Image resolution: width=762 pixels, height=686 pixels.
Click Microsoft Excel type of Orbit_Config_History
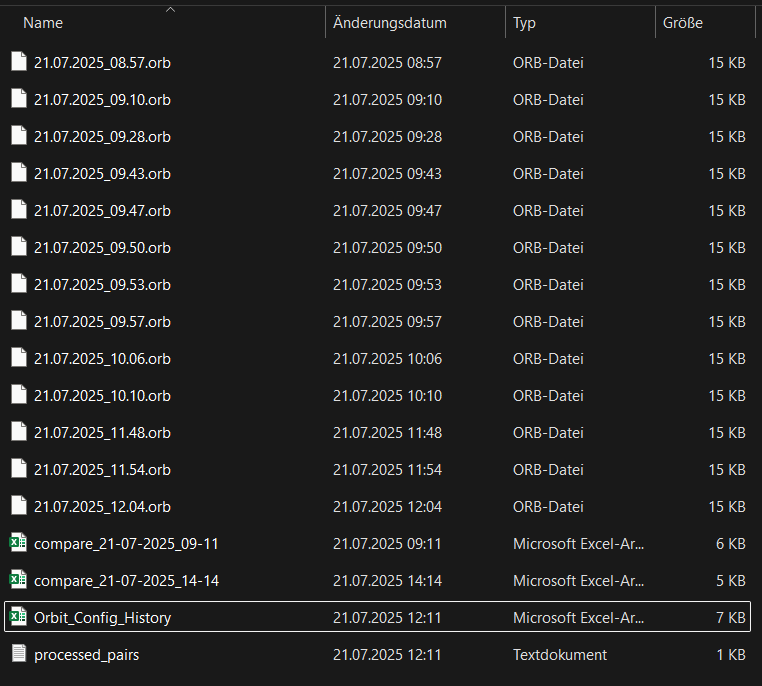(x=578, y=617)
